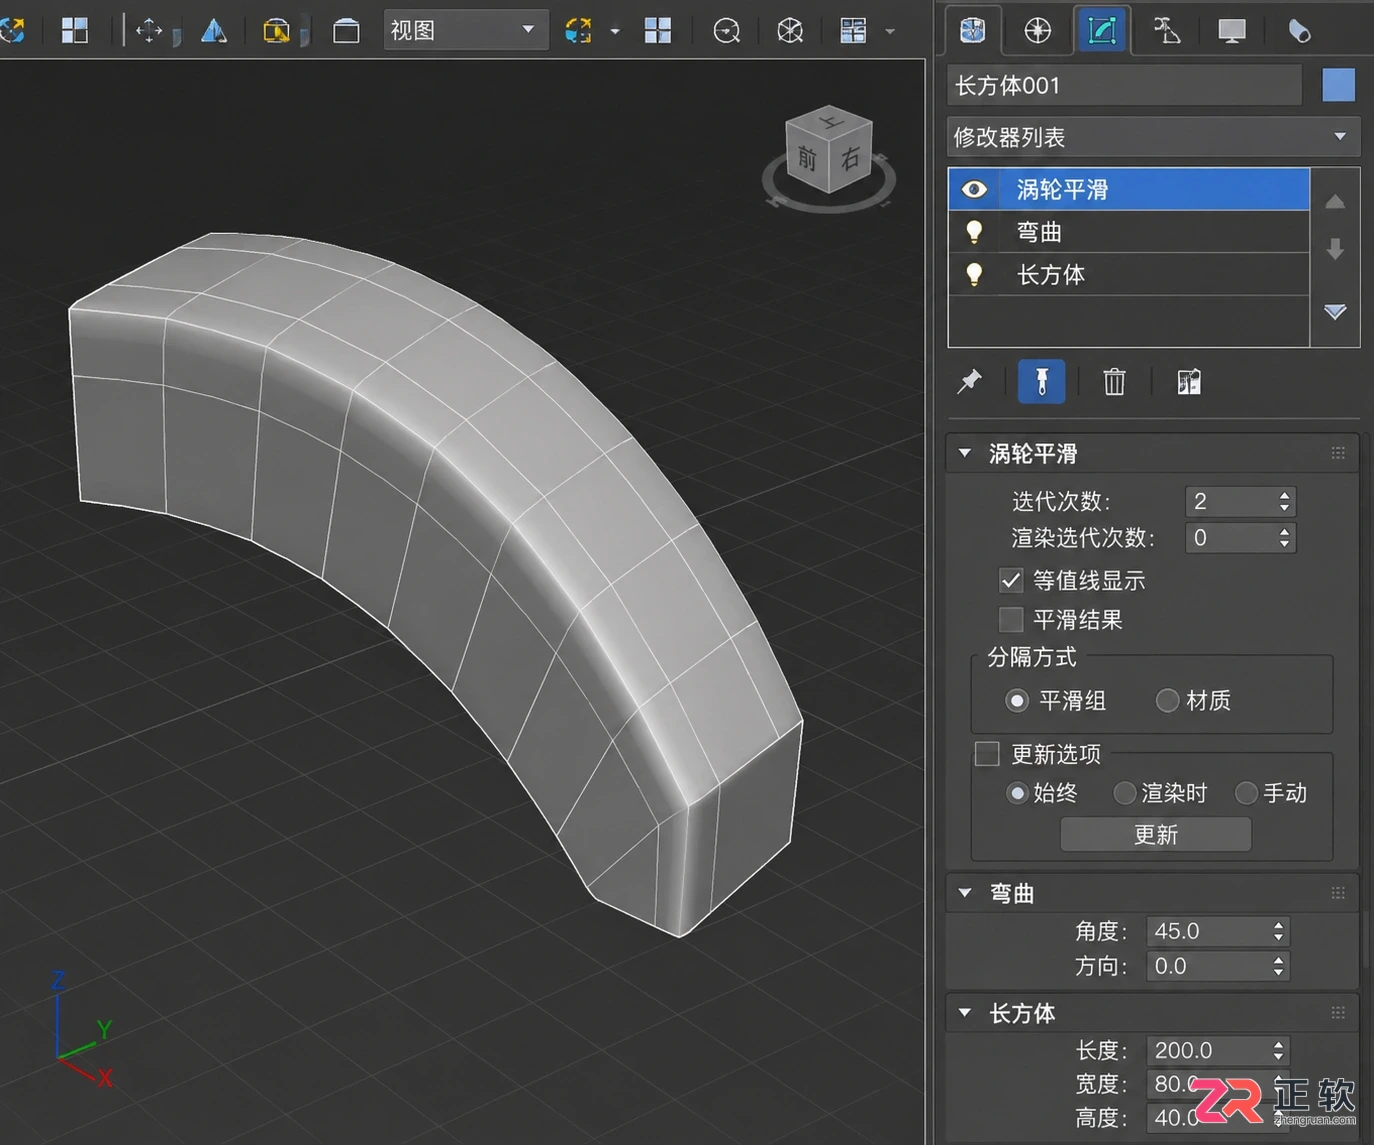Click the mirror tool icon
This screenshot has width=1374, height=1145.
(x=214, y=31)
